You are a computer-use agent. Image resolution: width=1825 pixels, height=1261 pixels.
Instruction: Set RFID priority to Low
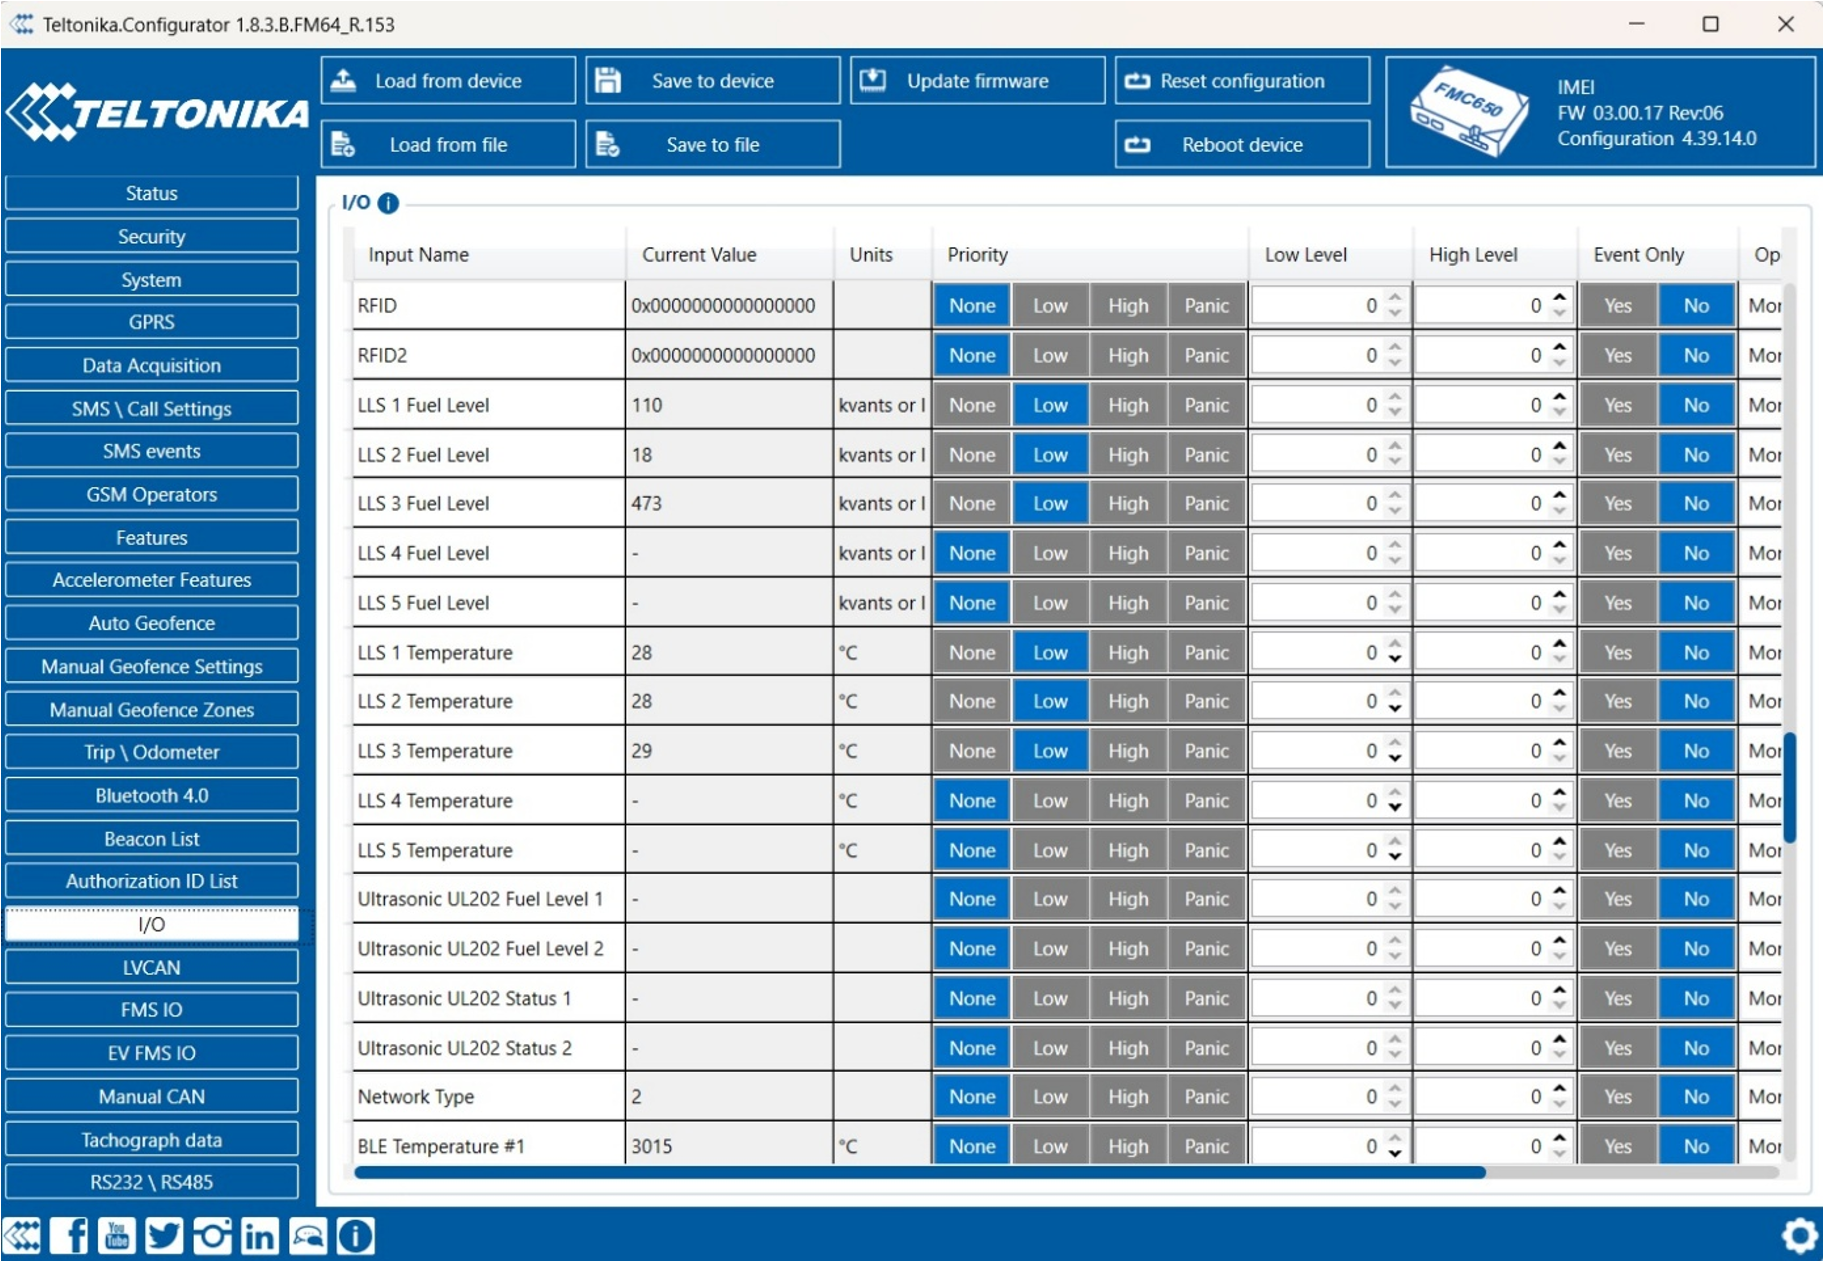[1050, 306]
